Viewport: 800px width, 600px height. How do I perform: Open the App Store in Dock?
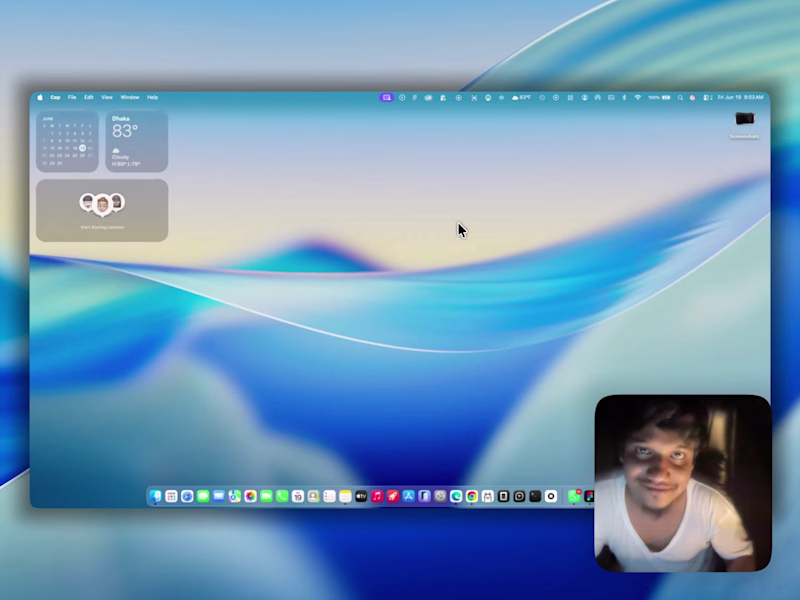pos(409,496)
